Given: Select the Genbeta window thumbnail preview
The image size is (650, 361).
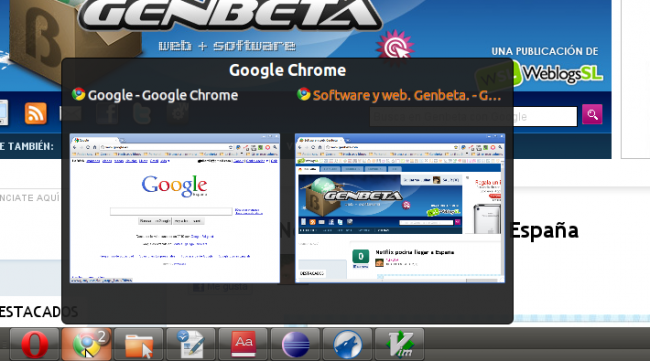Looking at the screenshot, I should 400,208.
